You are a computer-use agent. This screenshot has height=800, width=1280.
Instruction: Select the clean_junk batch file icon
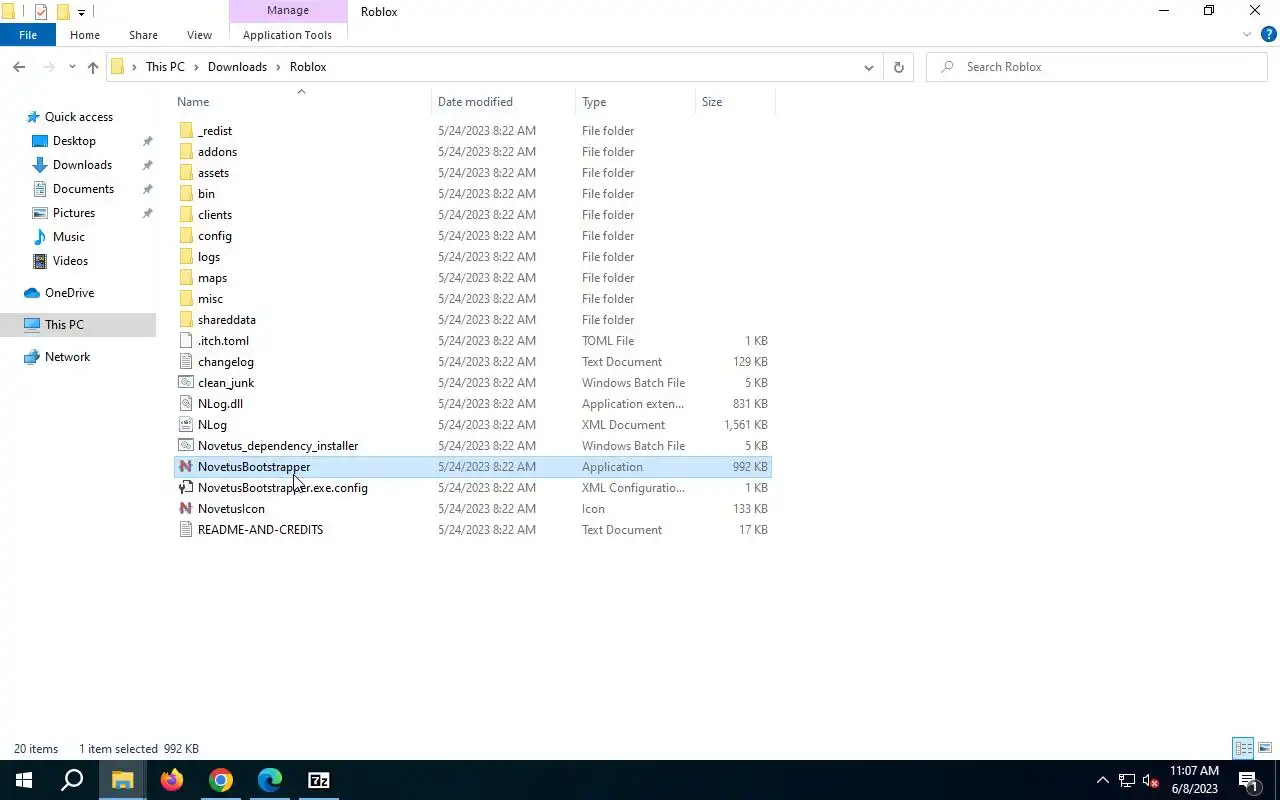tap(186, 383)
